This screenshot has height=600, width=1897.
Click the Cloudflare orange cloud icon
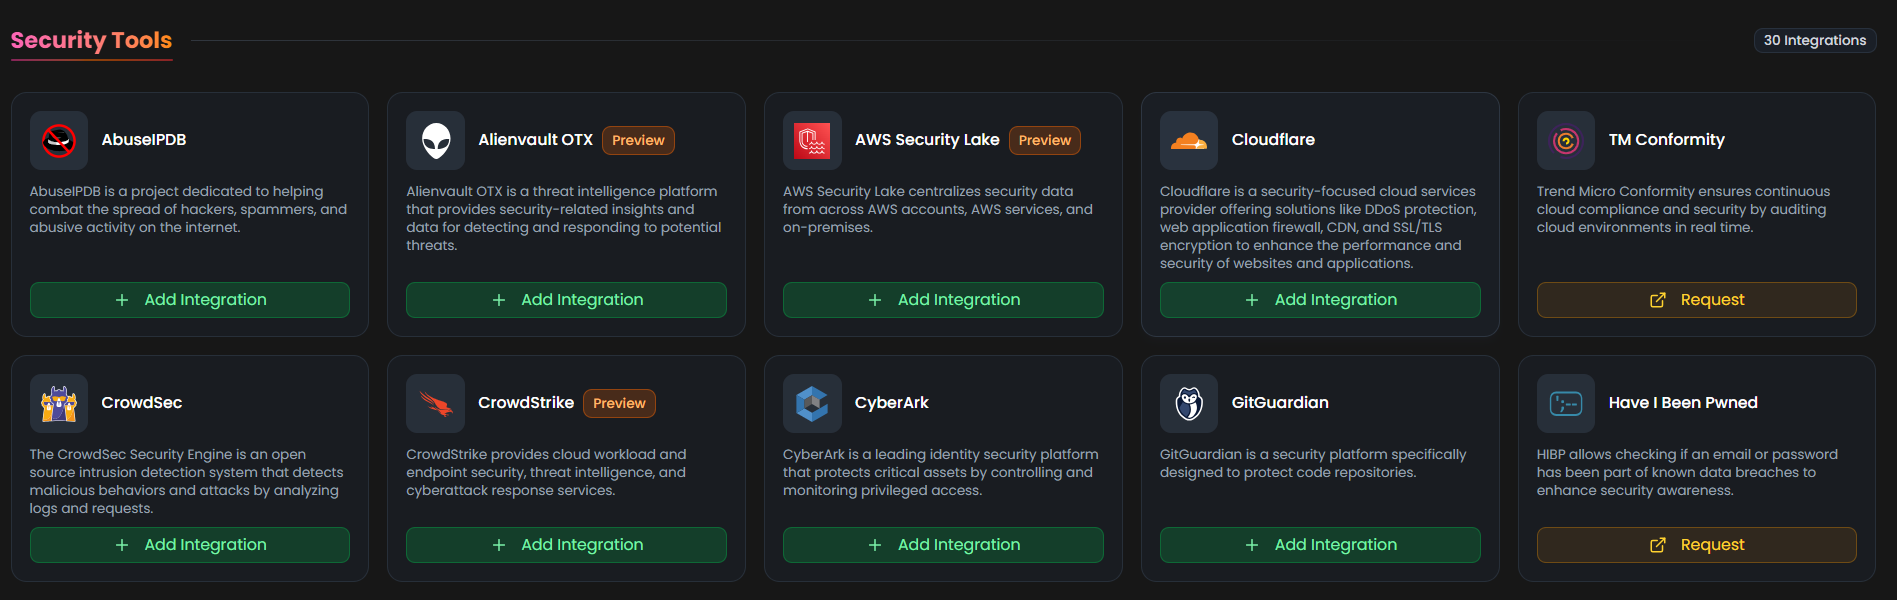(1189, 141)
